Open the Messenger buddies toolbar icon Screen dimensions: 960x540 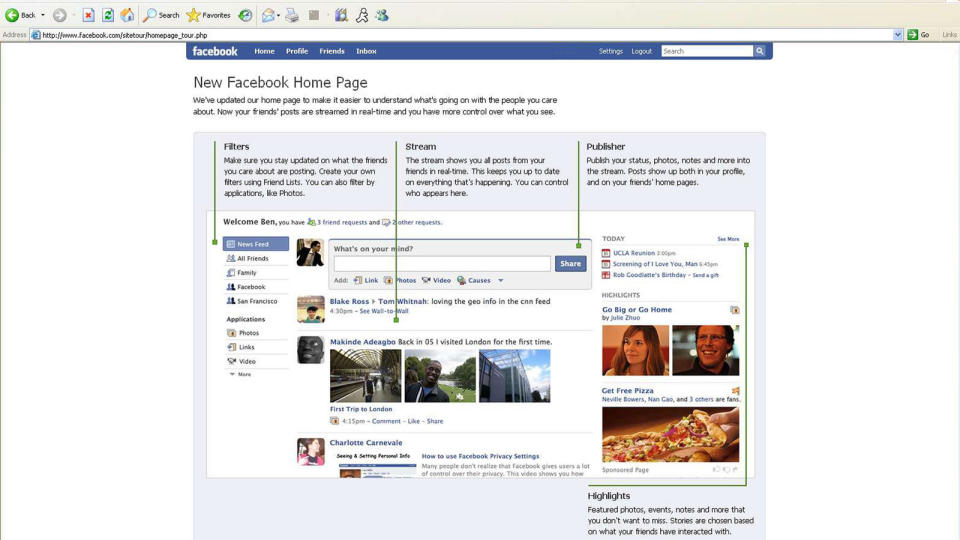(x=382, y=15)
